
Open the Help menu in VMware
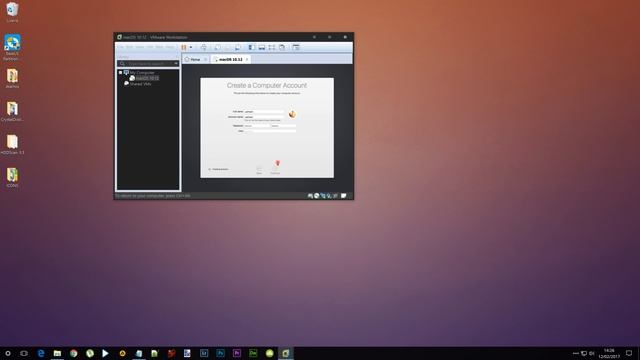(x=170, y=47)
